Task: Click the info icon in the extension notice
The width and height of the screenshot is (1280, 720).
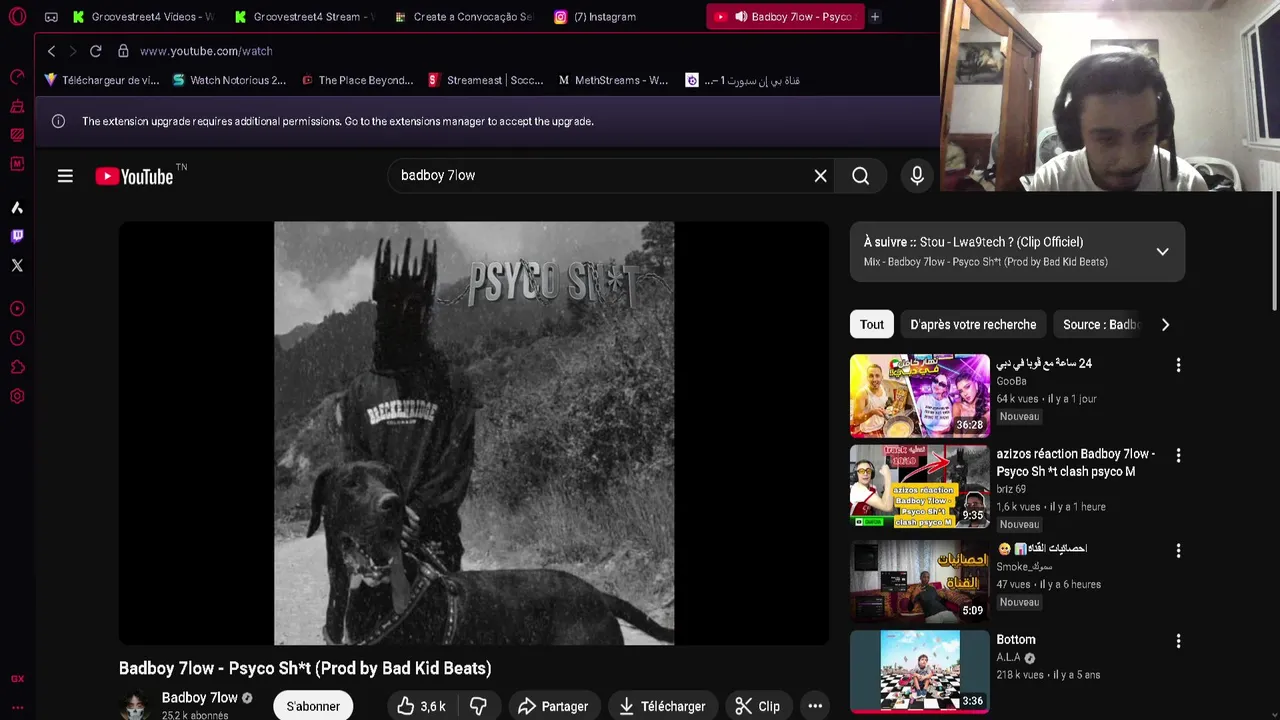Action: pos(58,121)
